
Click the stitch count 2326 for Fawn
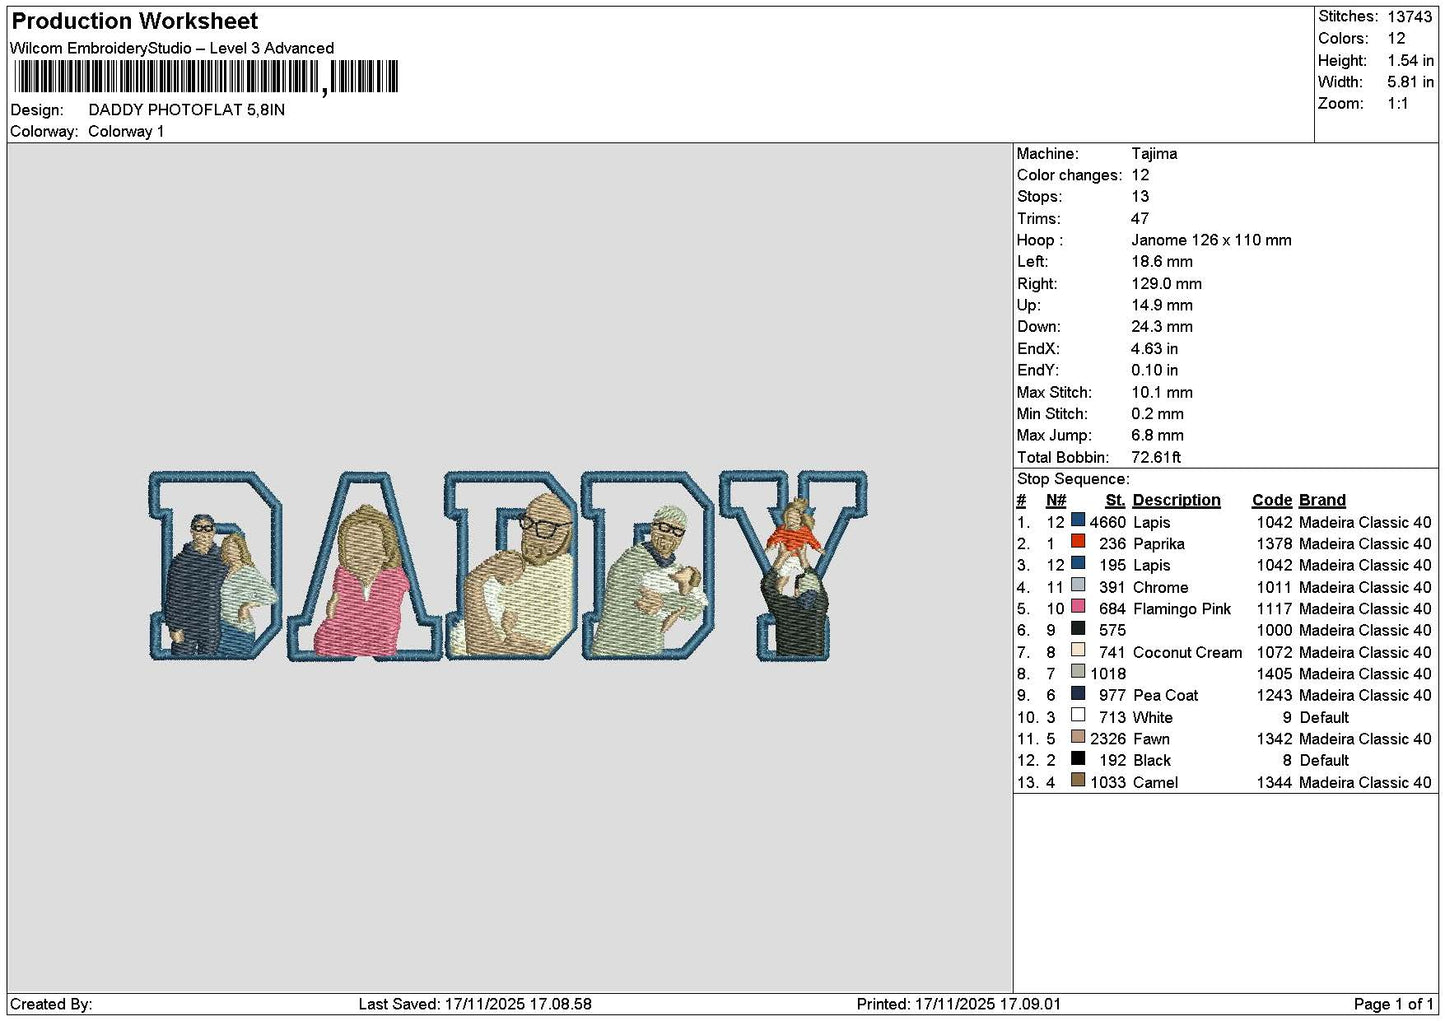1107,739
